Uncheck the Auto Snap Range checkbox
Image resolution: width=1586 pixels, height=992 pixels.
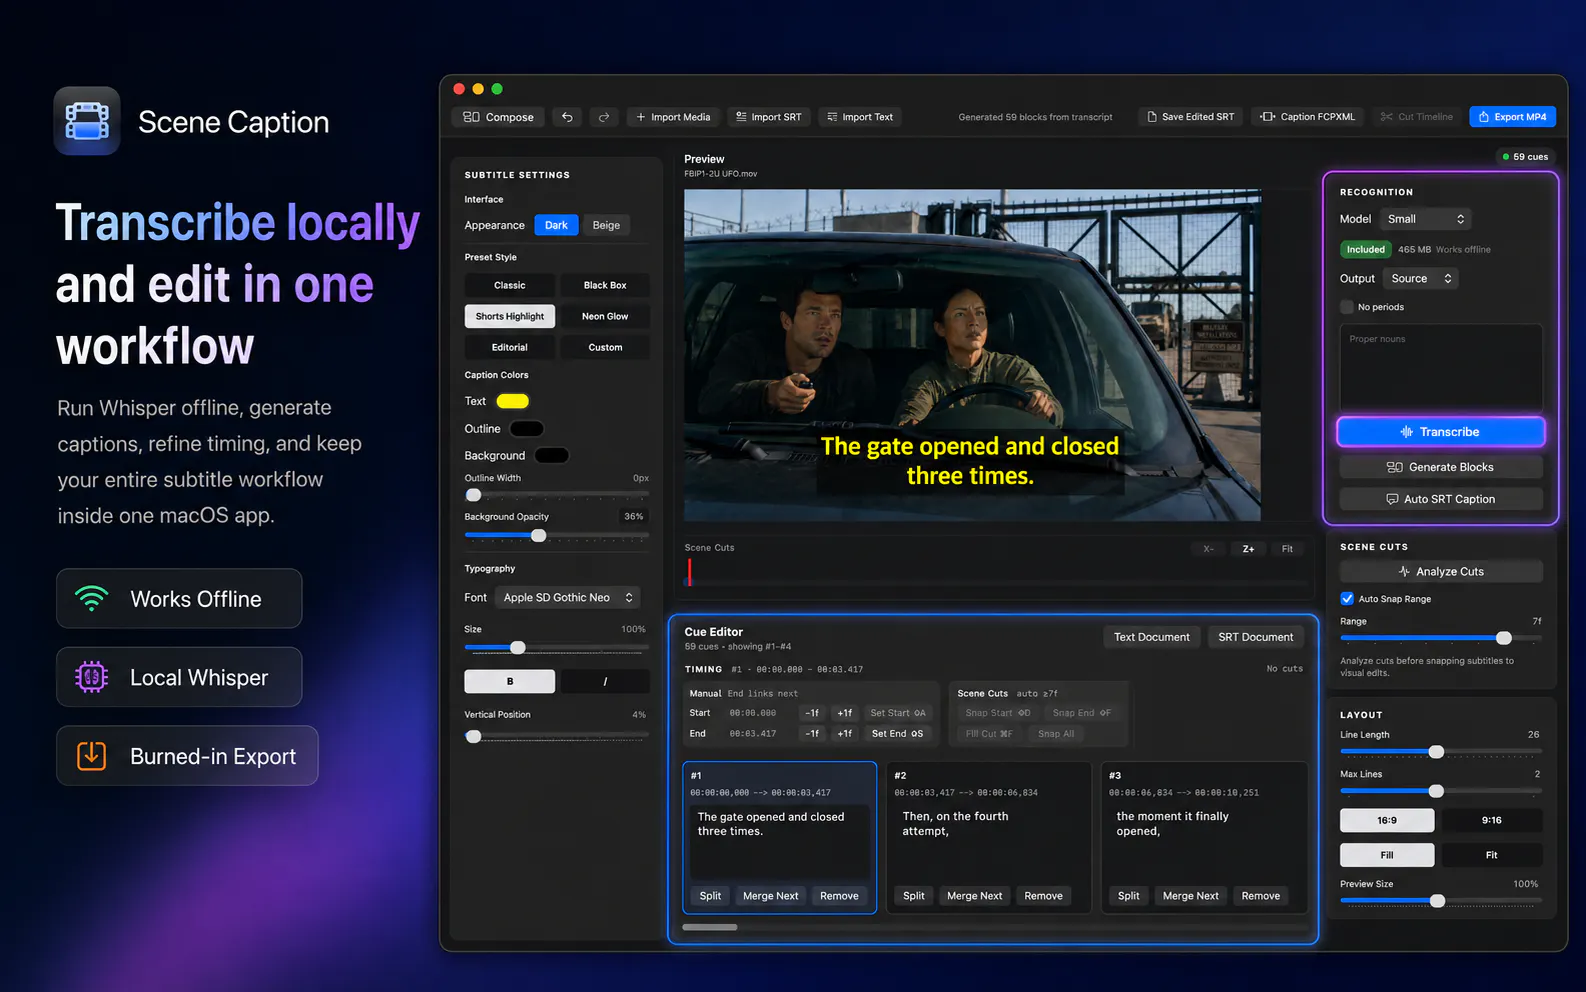1347,599
